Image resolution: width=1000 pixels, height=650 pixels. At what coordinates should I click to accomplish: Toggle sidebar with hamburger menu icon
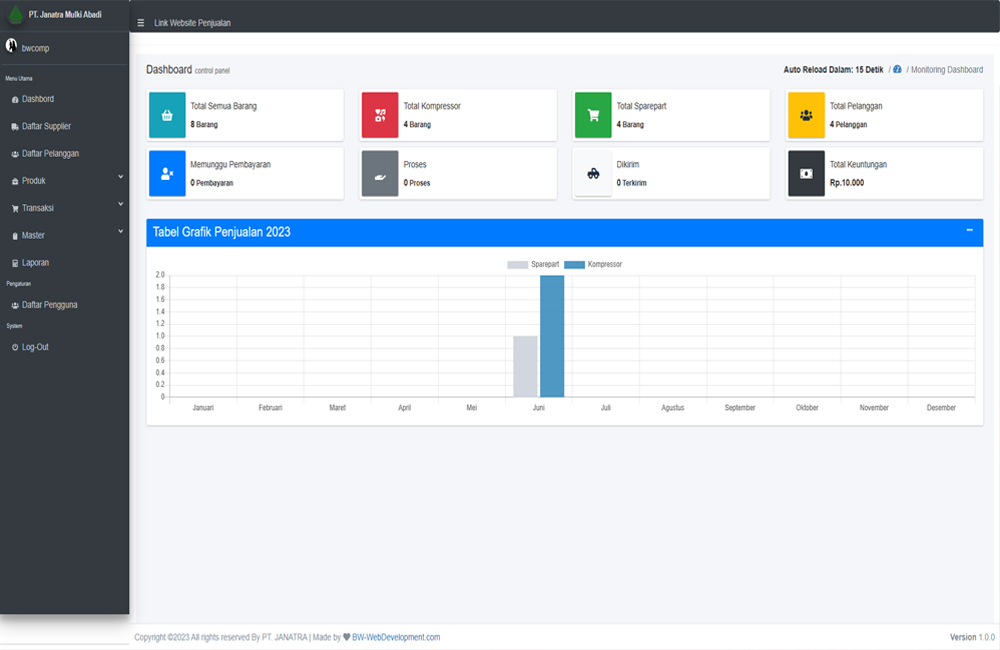point(140,23)
